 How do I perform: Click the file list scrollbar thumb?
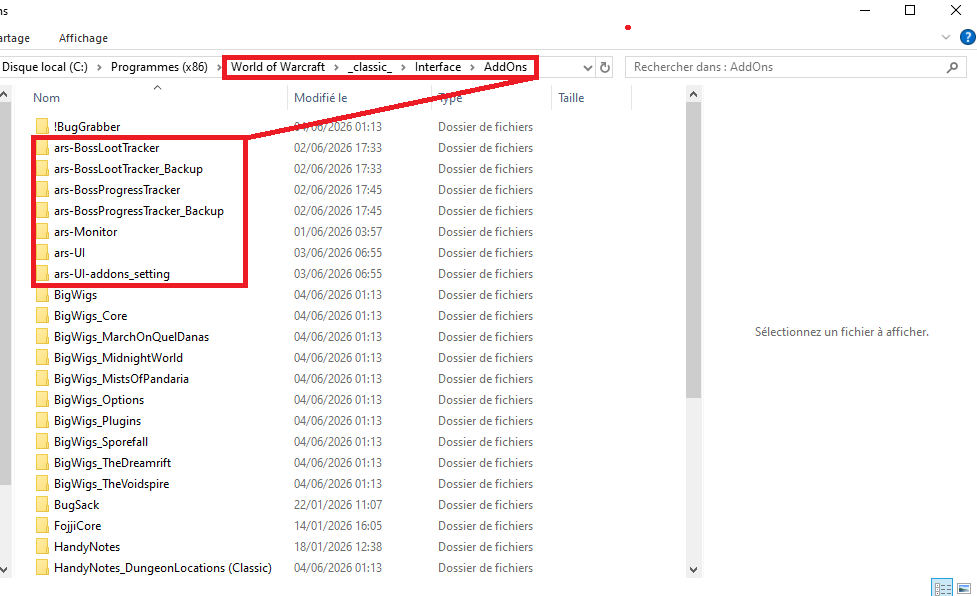pos(693,249)
